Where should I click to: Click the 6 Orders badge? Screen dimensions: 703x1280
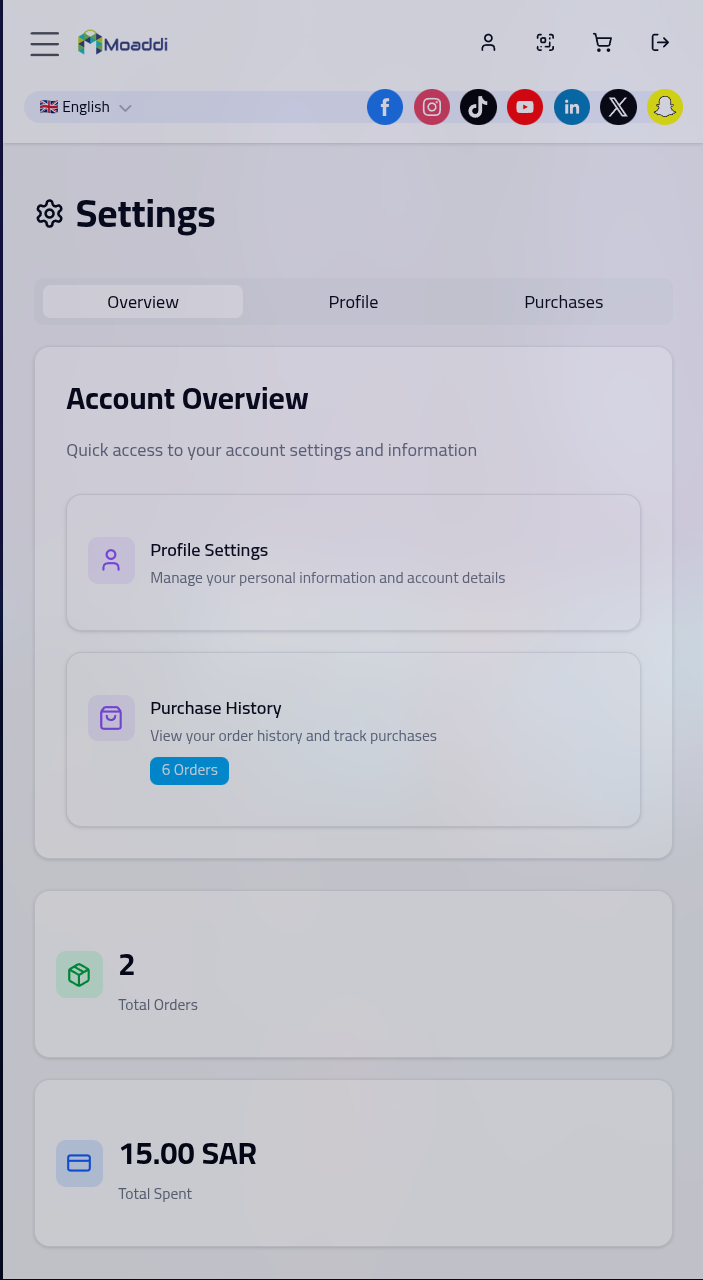(189, 771)
